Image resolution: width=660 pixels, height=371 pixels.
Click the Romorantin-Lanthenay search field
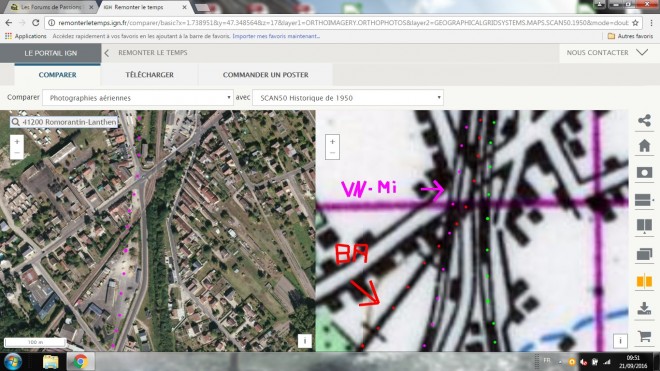tap(64, 122)
